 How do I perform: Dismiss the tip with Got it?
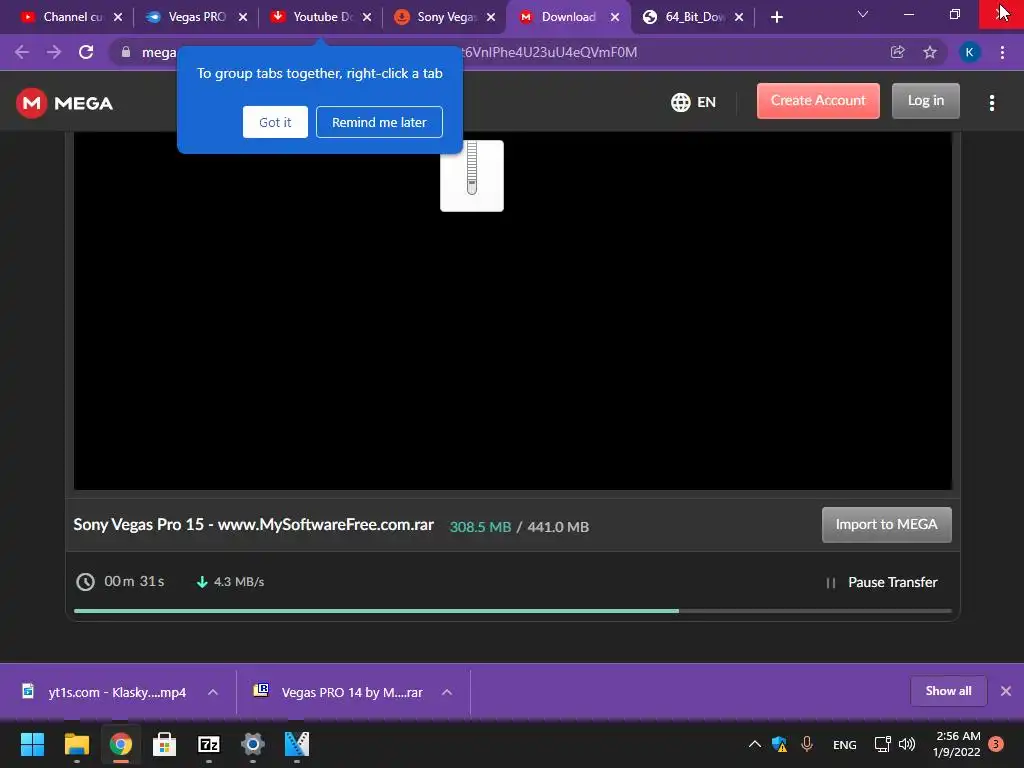point(275,122)
